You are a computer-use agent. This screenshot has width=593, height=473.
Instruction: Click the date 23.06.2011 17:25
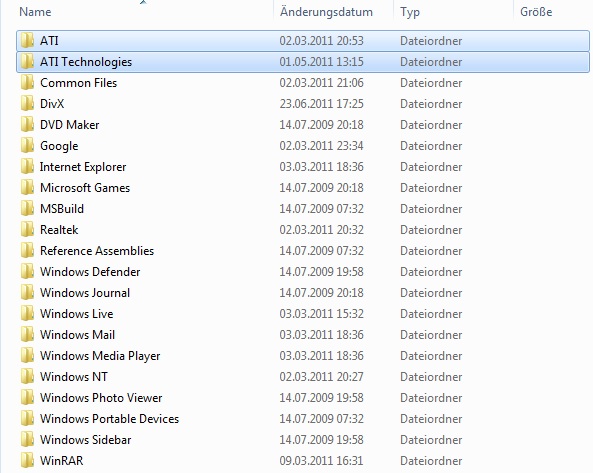[321, 104]
